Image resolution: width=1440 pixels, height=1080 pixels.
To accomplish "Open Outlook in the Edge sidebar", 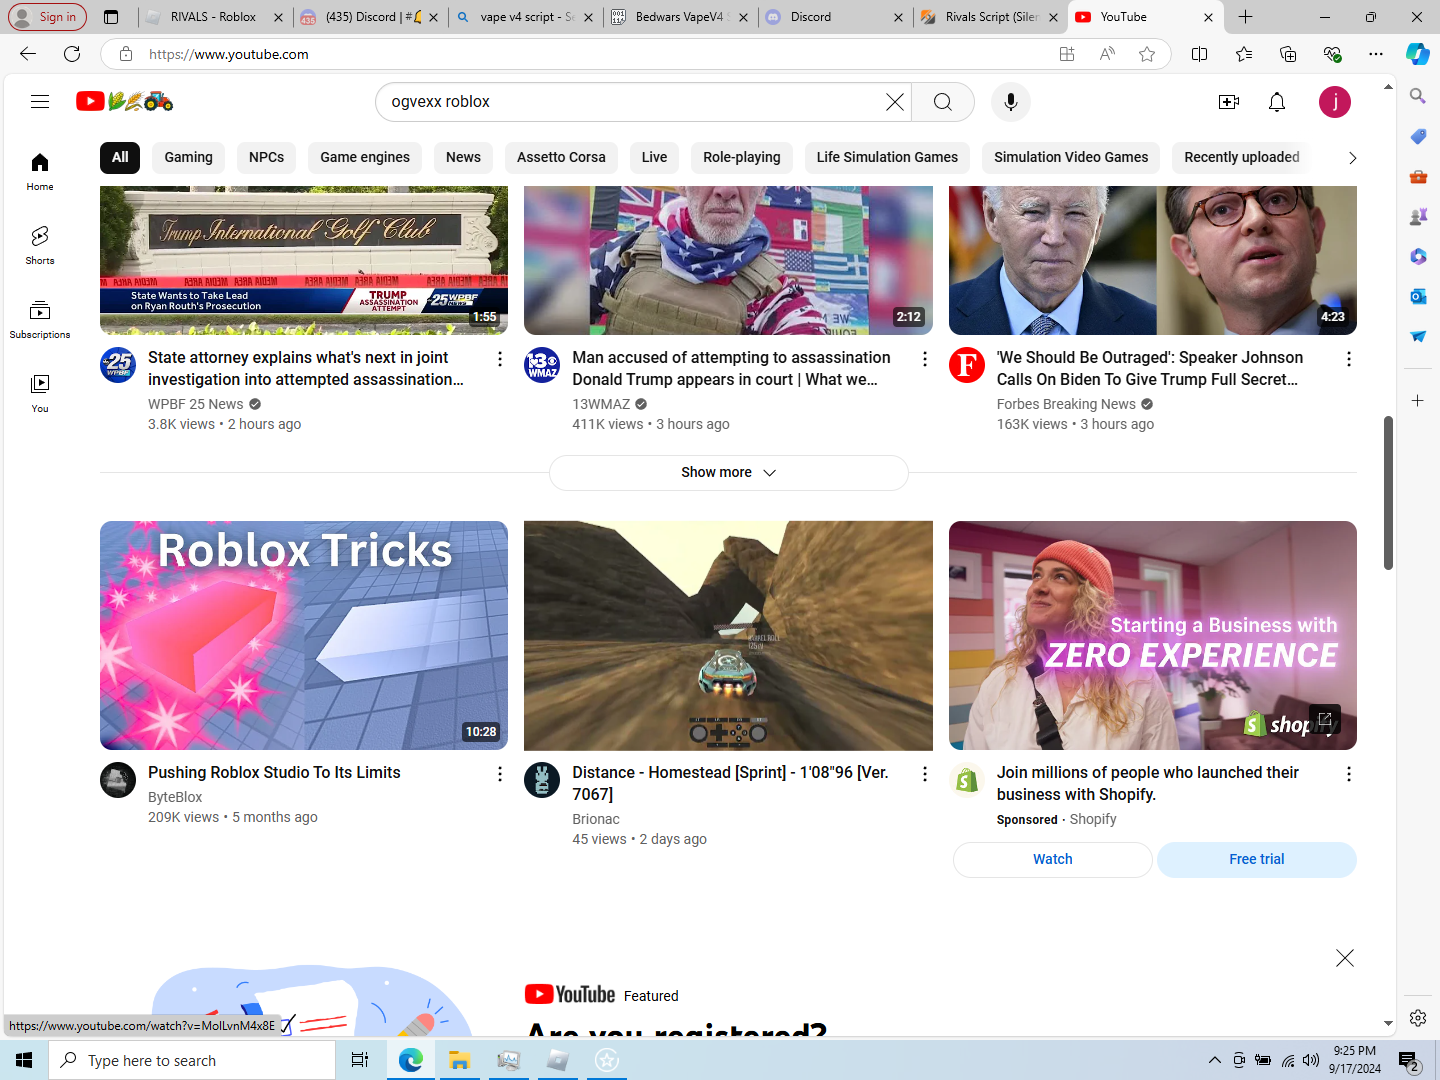I will 1418,296.
